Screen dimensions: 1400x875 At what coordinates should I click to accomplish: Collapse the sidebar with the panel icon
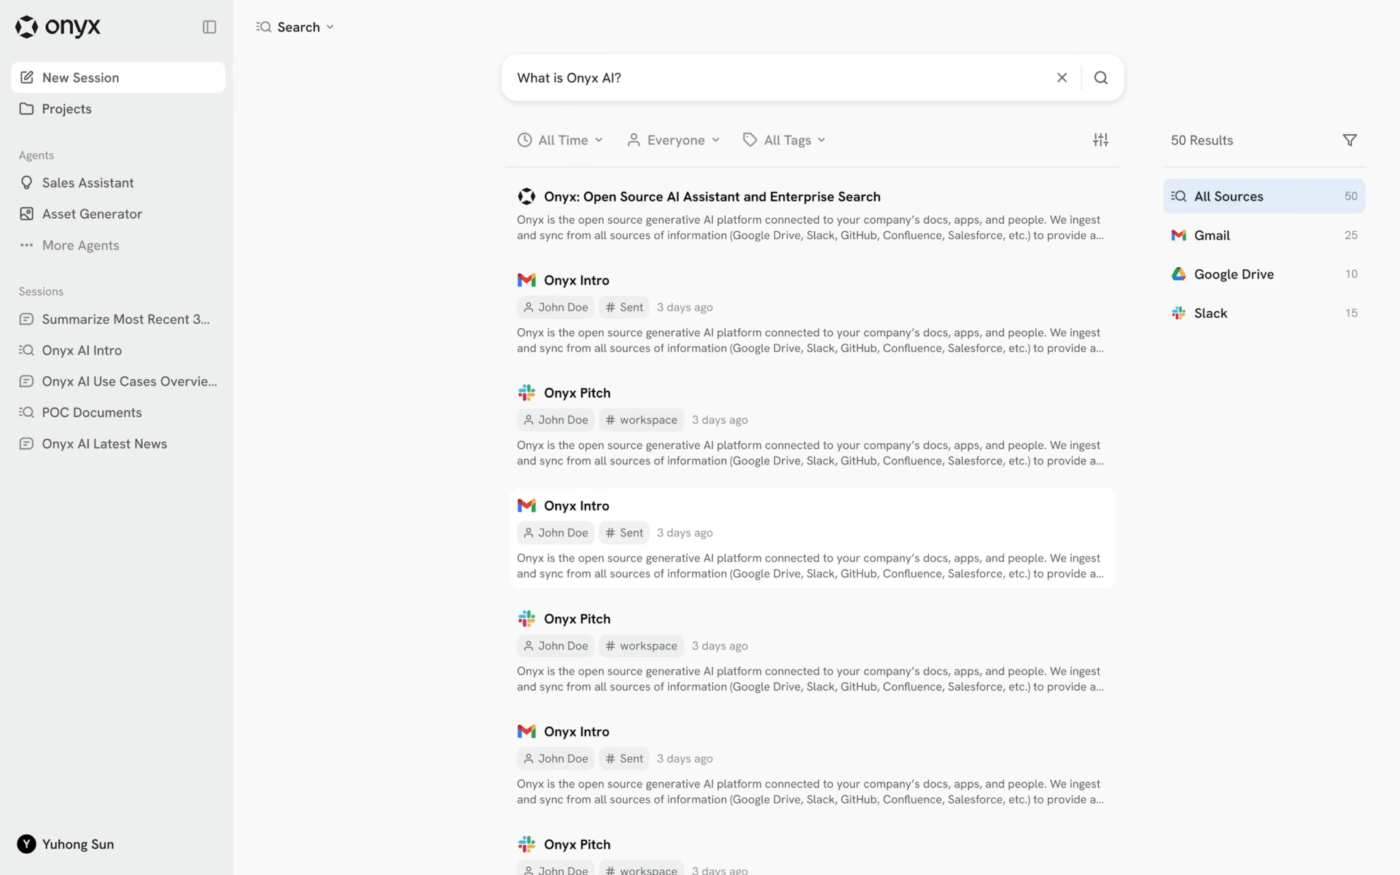209,27
